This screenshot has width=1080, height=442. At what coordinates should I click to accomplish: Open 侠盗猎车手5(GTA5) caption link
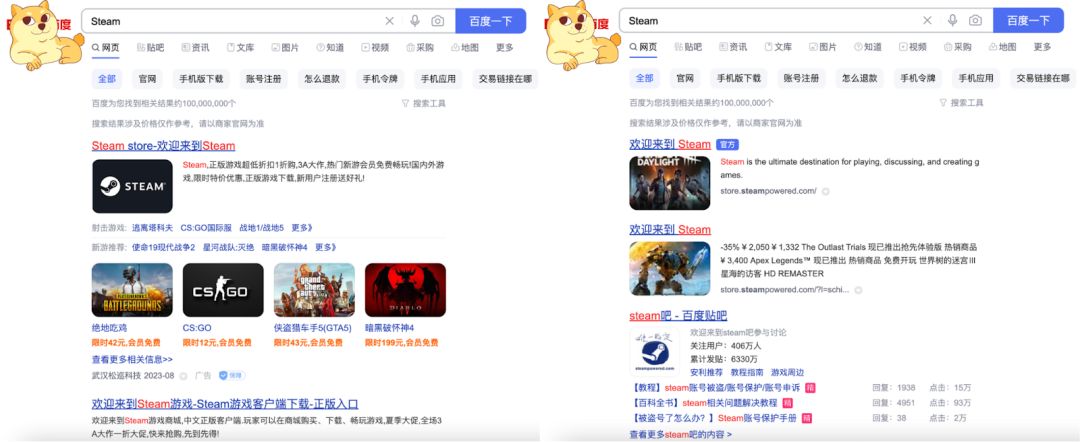click(x=313, y=328)
